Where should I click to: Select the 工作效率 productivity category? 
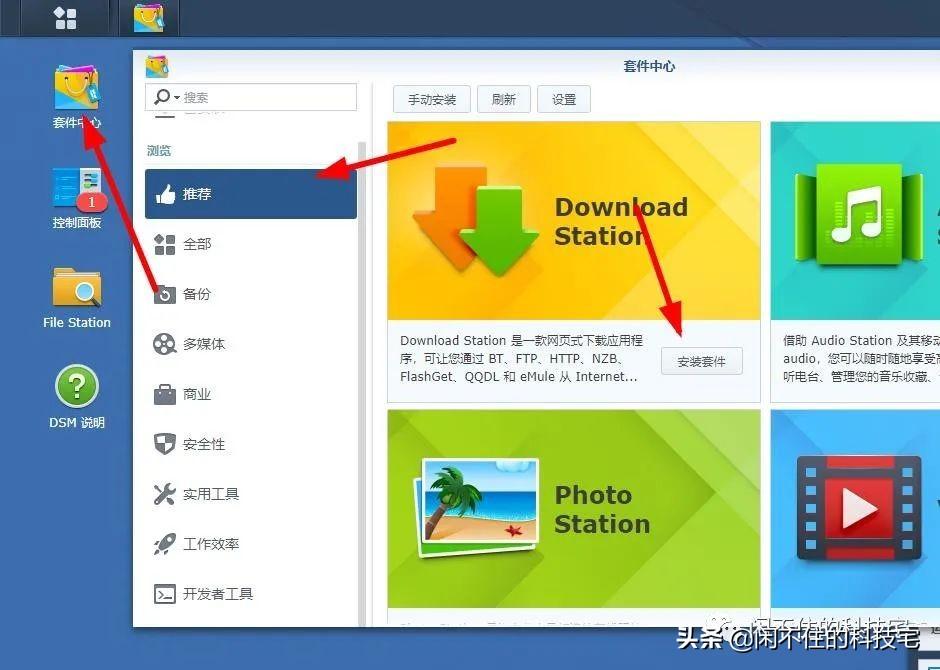[x=251, y=544]
